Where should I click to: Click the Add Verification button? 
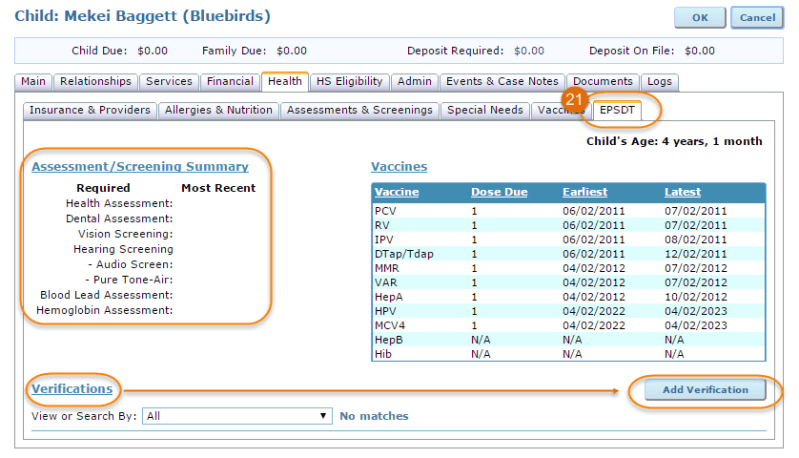click(704, 390)
